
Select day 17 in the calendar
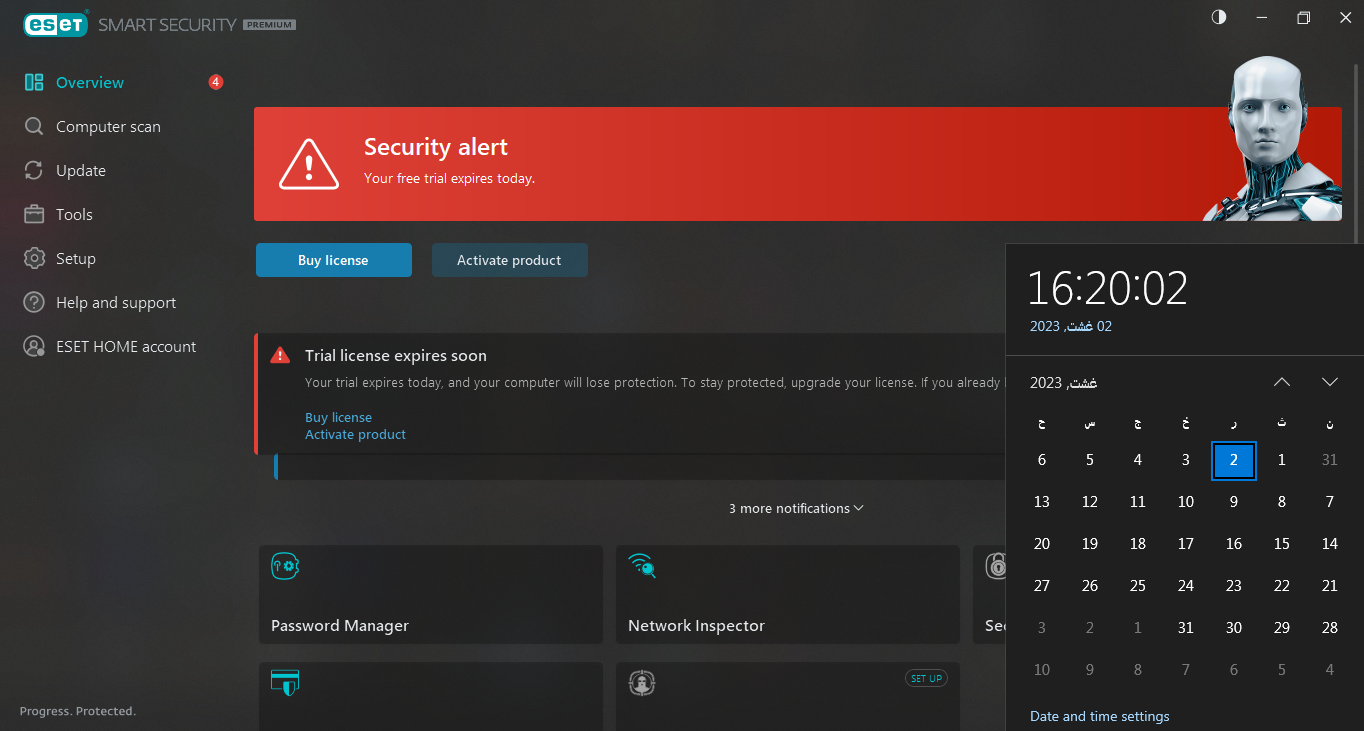[x=1186, y=544]
